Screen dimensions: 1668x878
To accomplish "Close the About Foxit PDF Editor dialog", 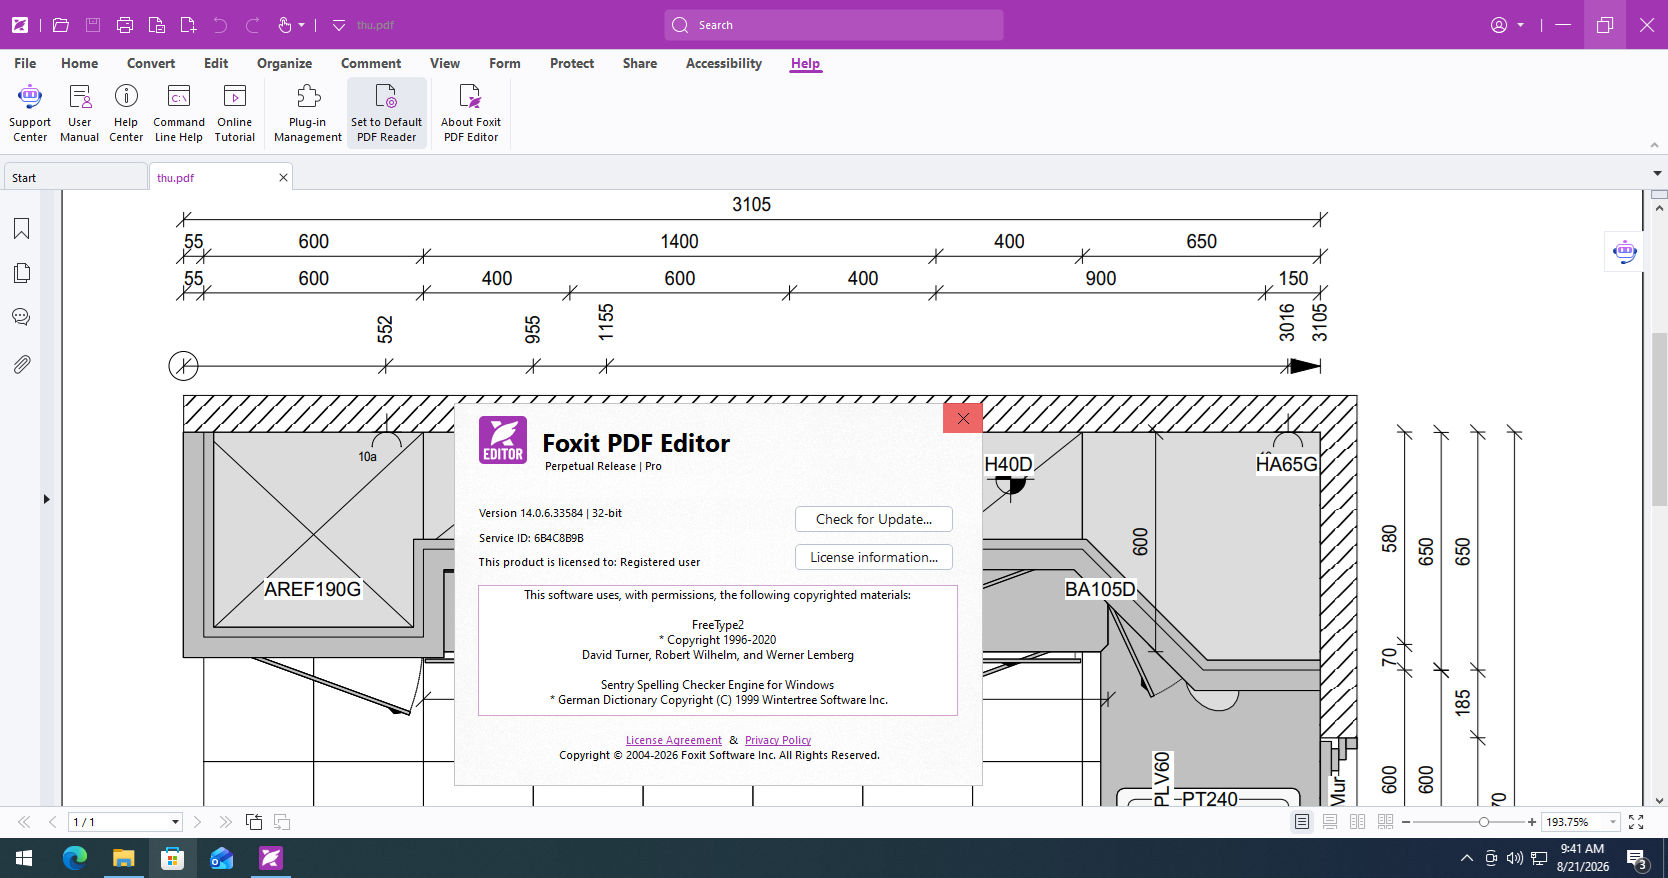I will (x=963, y=418).
